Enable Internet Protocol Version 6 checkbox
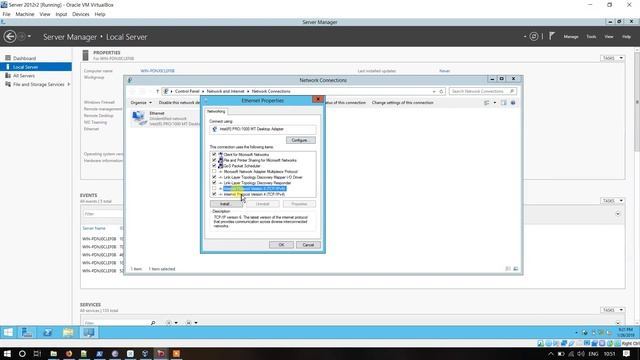The image size is (640, 360). [x=214, y=189]
